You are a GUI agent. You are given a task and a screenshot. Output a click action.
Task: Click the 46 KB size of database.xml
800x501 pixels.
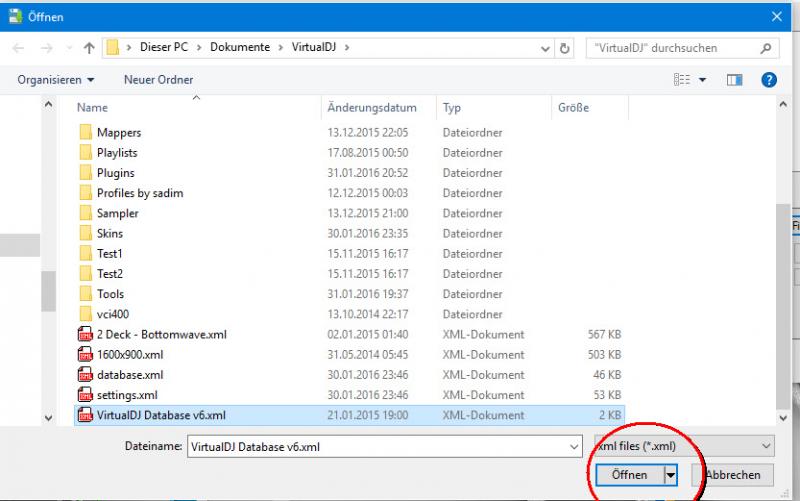[x=607, y=375]
